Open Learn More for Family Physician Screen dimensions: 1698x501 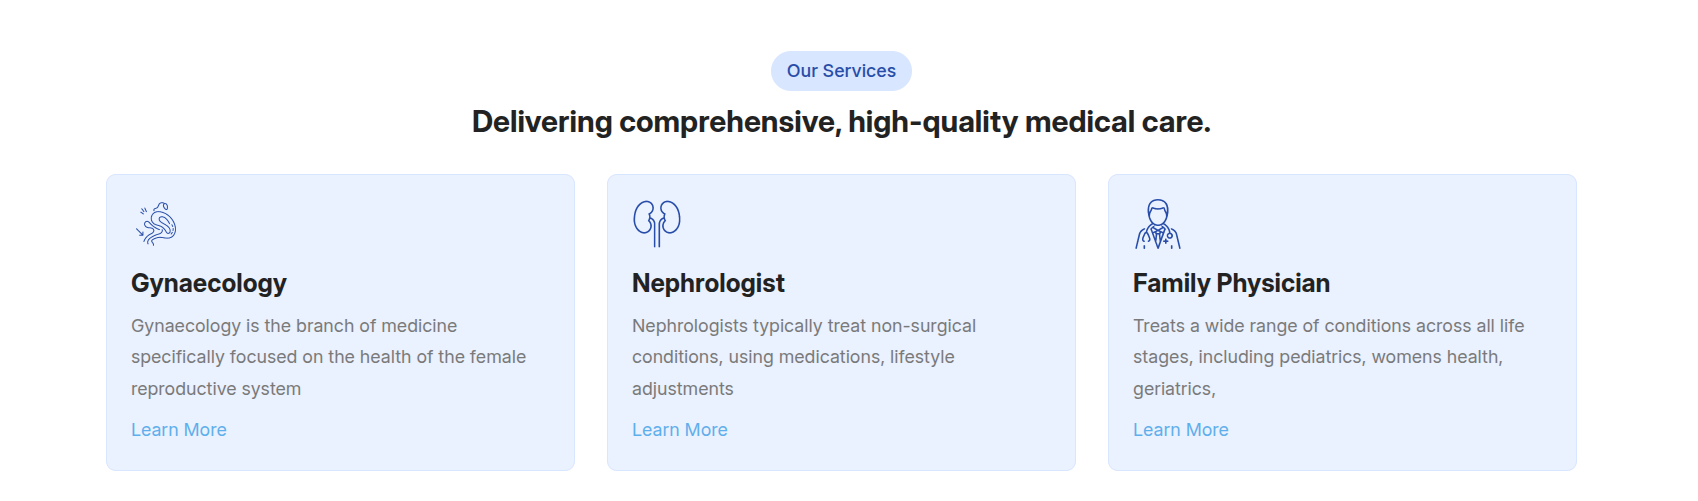pyautogui.click(x=1181, y=430)
